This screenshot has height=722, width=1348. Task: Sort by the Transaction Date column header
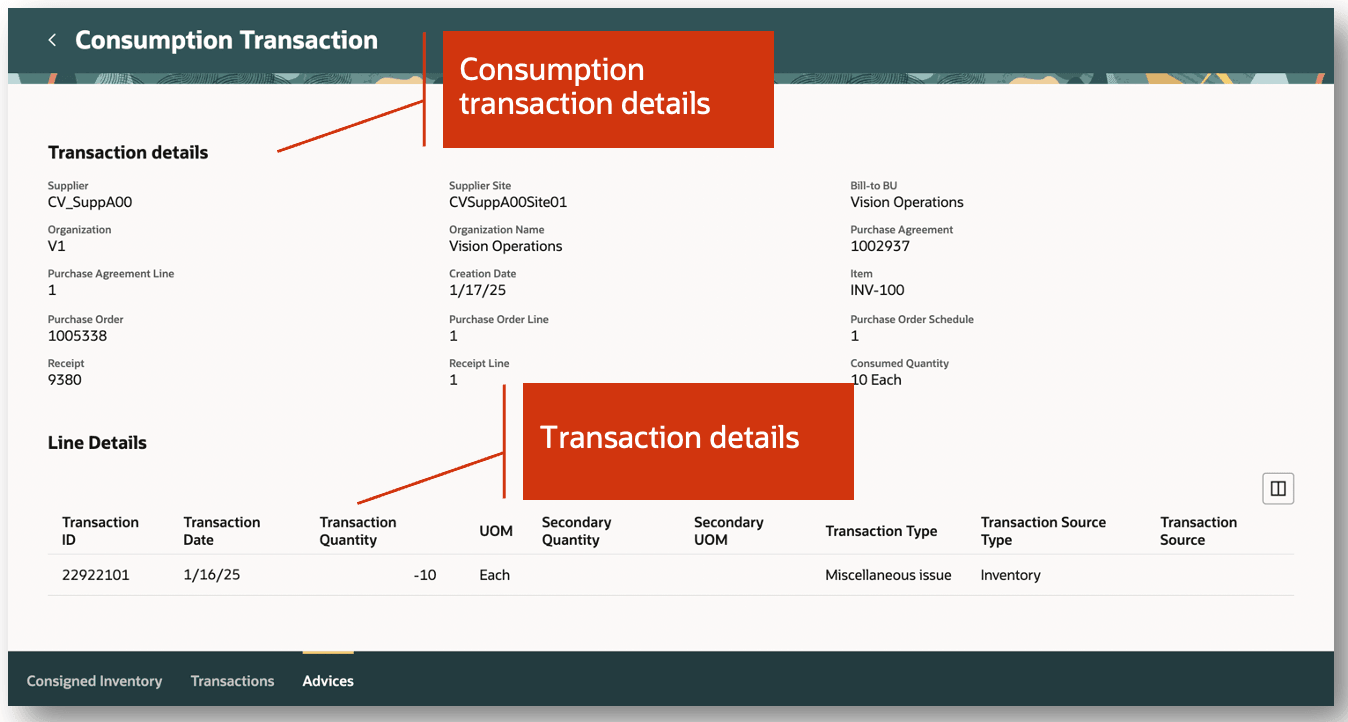(x=221, y=530)
